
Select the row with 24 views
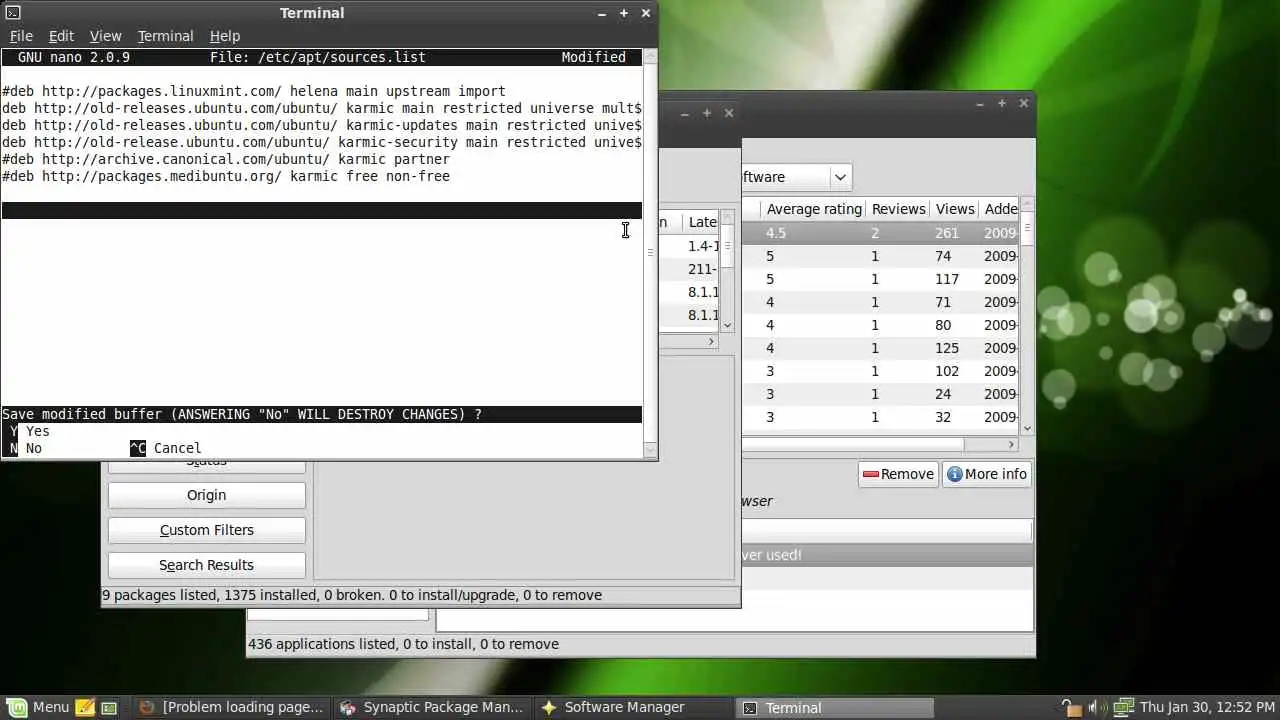pos(880,394)
